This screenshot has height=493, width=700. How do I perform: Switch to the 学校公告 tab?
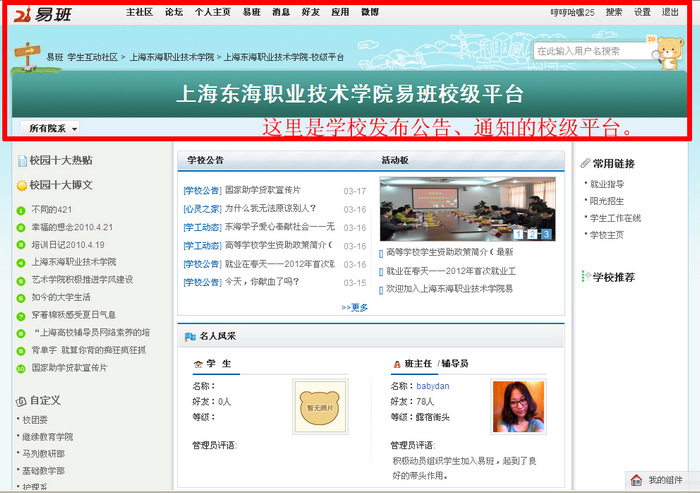(205, 160)
